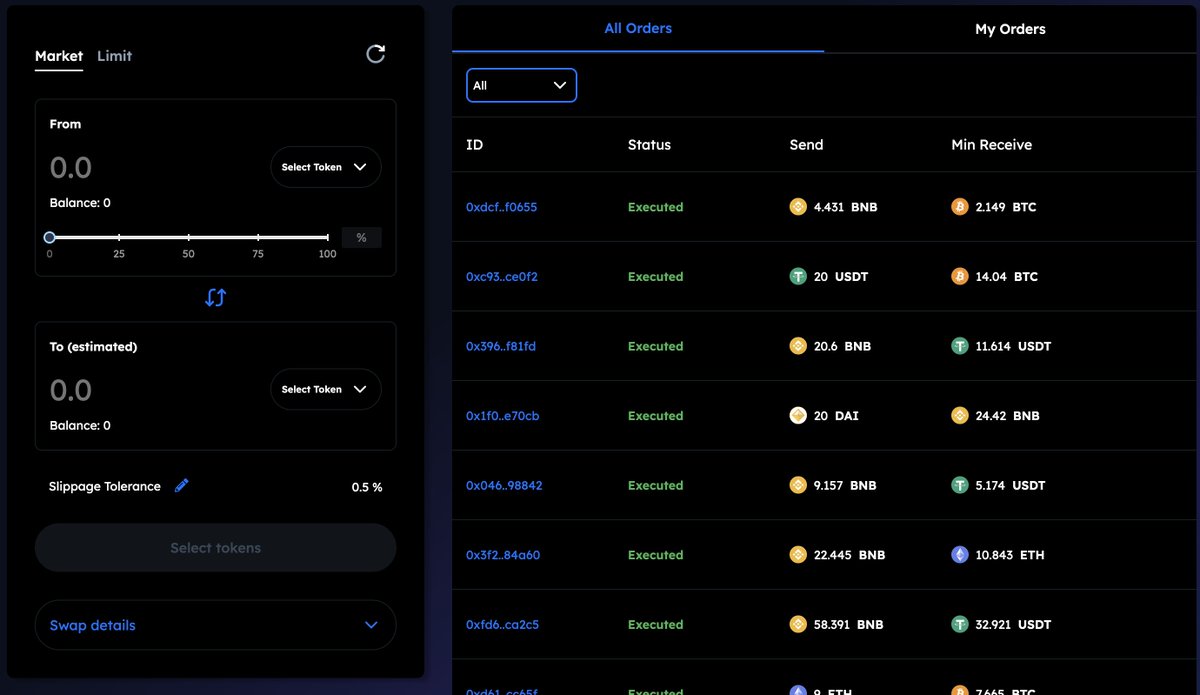Open the All orders filter dropdown
This screenshot has height=695, width=1200.
tap(521, 85)
